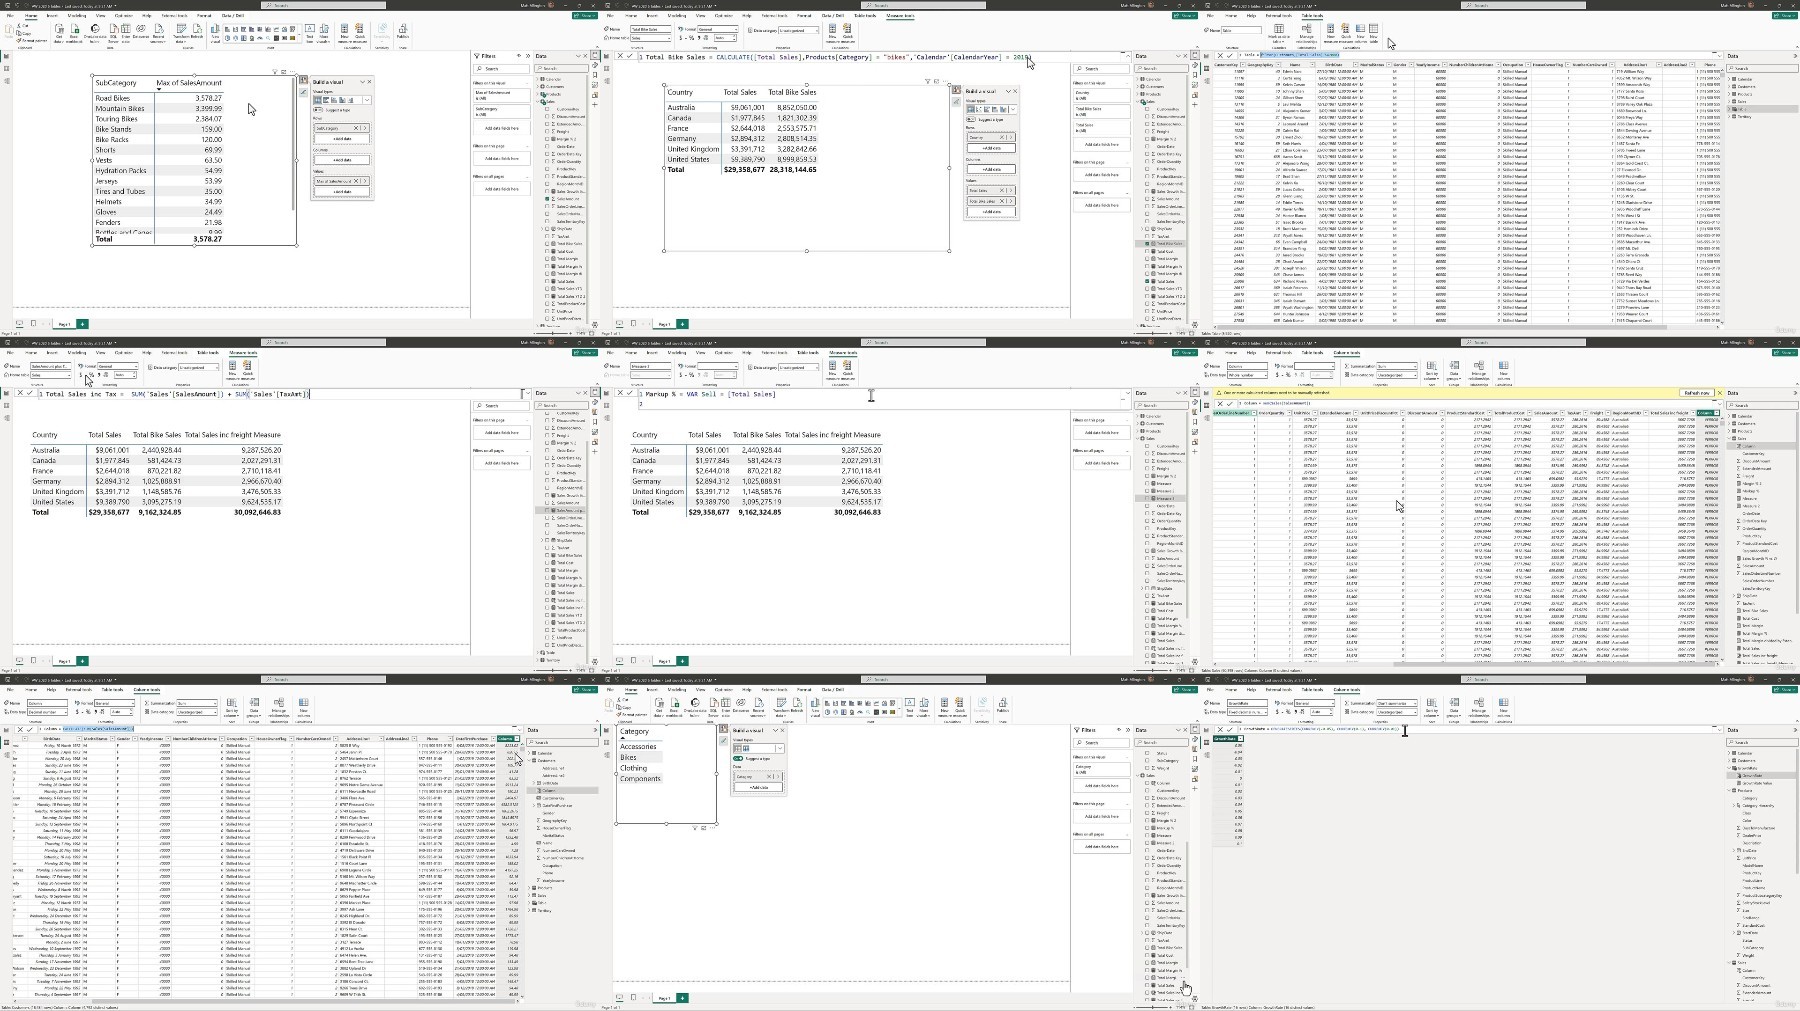Click New measure in SubCategory table window's Home ribbon
Image resolution: width=1800 pixels, height=1011 pixels.
(x=346, y=34)
